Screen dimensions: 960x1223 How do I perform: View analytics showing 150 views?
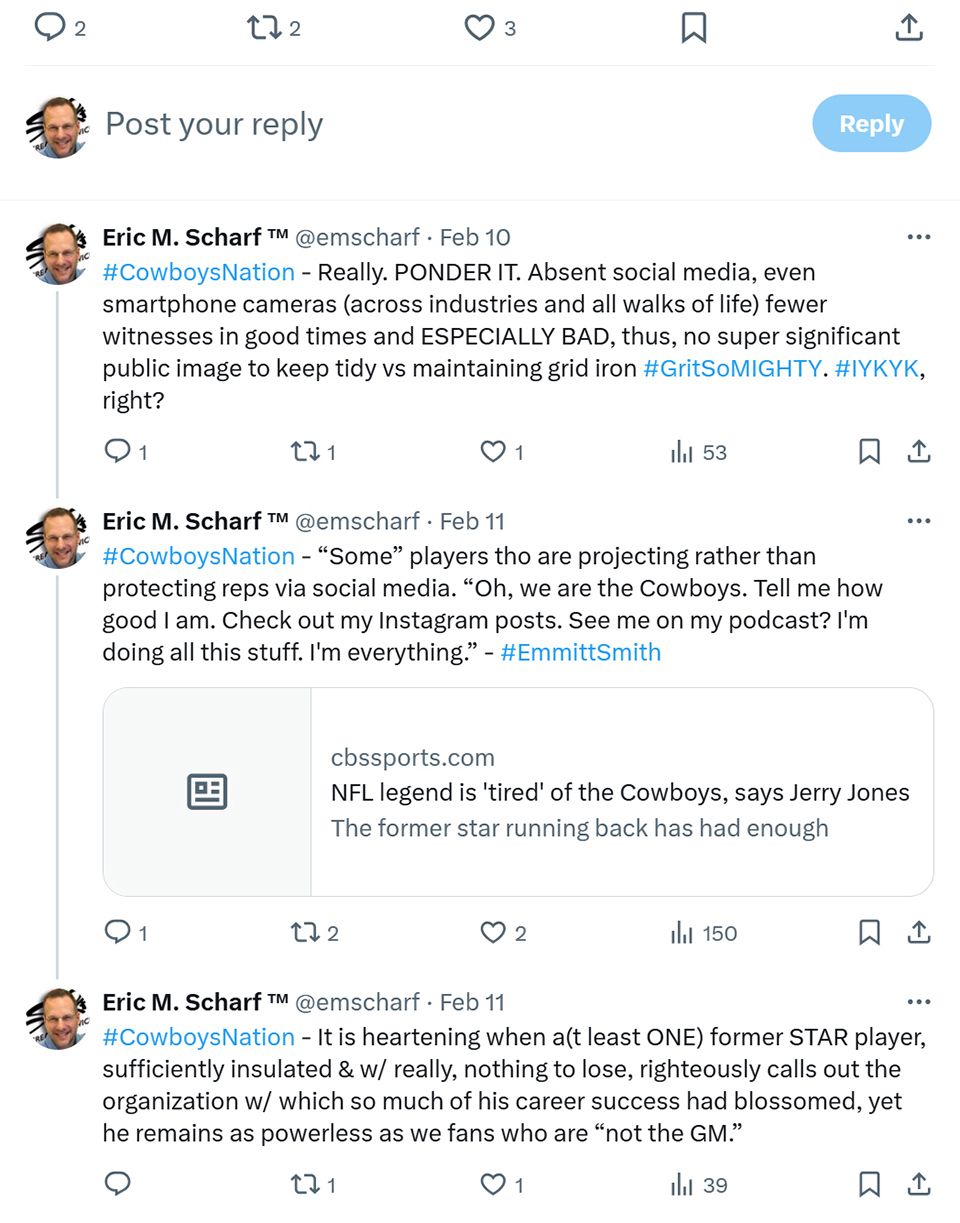703,933
